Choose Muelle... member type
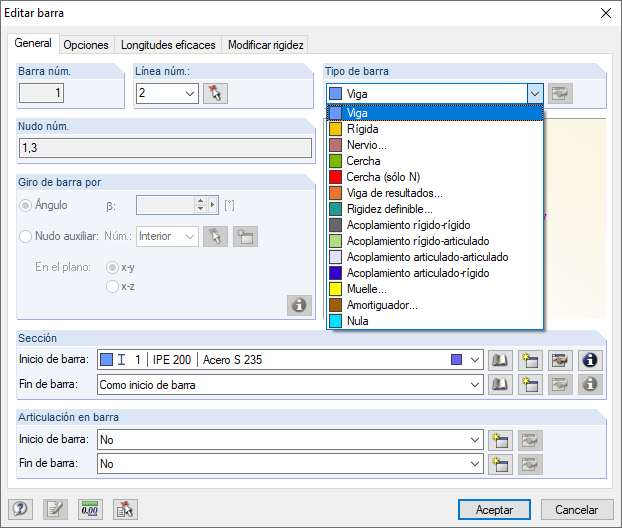The width and height of the screenshot is (622, 528). [435, 289]
